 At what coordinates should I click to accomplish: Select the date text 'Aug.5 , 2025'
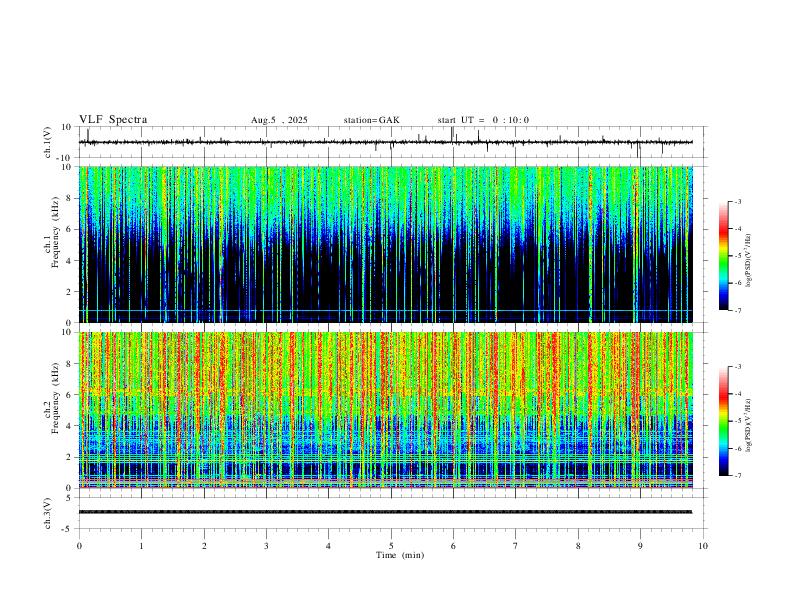point(279,120)
